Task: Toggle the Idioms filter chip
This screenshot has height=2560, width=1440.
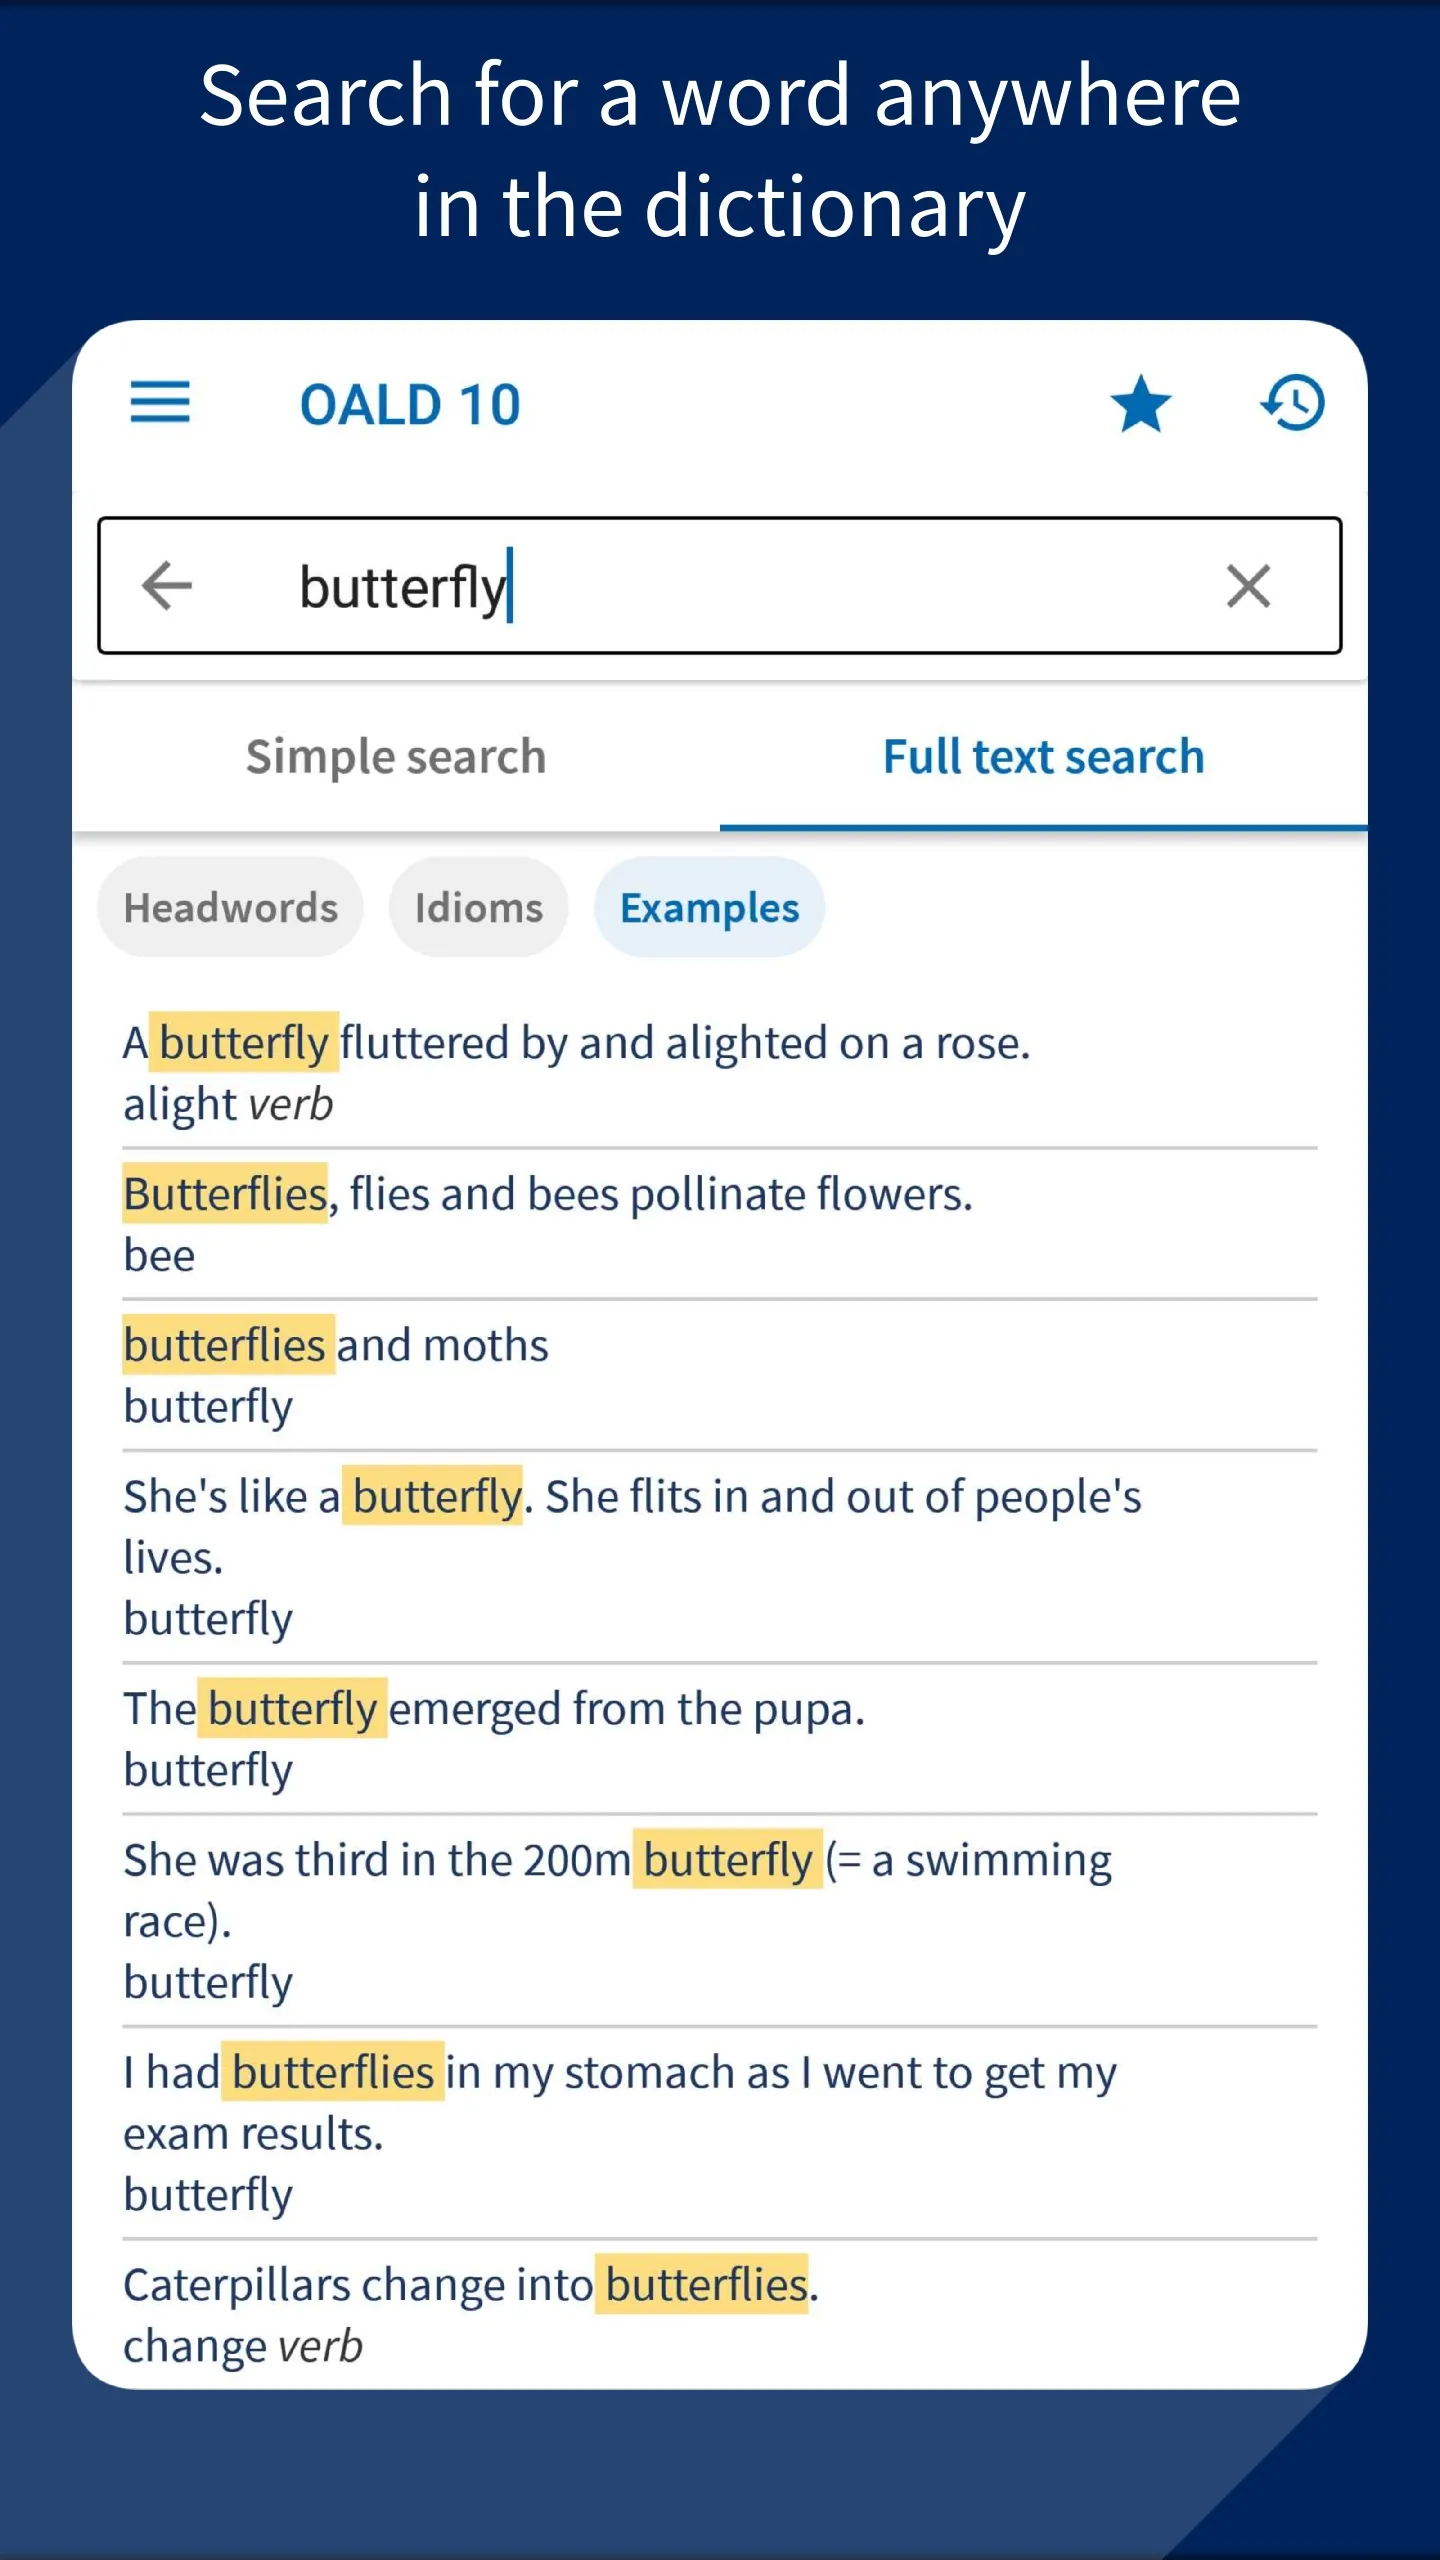Action: click(x=478, y=908)
